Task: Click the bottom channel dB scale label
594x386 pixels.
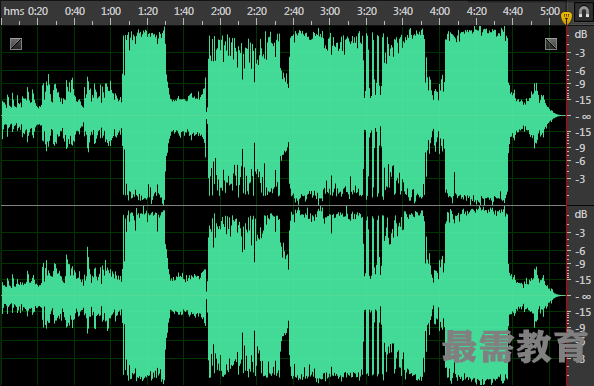Action: click(581, 214)
